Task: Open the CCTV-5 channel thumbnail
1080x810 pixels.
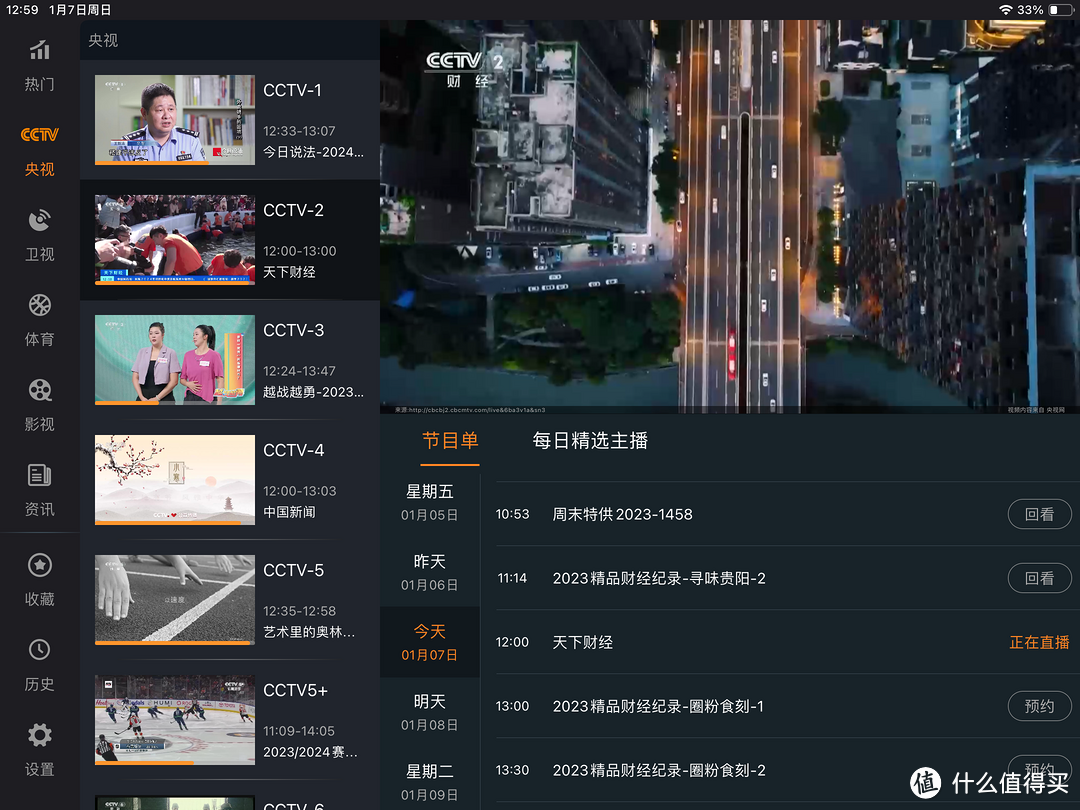Action: 175,600
